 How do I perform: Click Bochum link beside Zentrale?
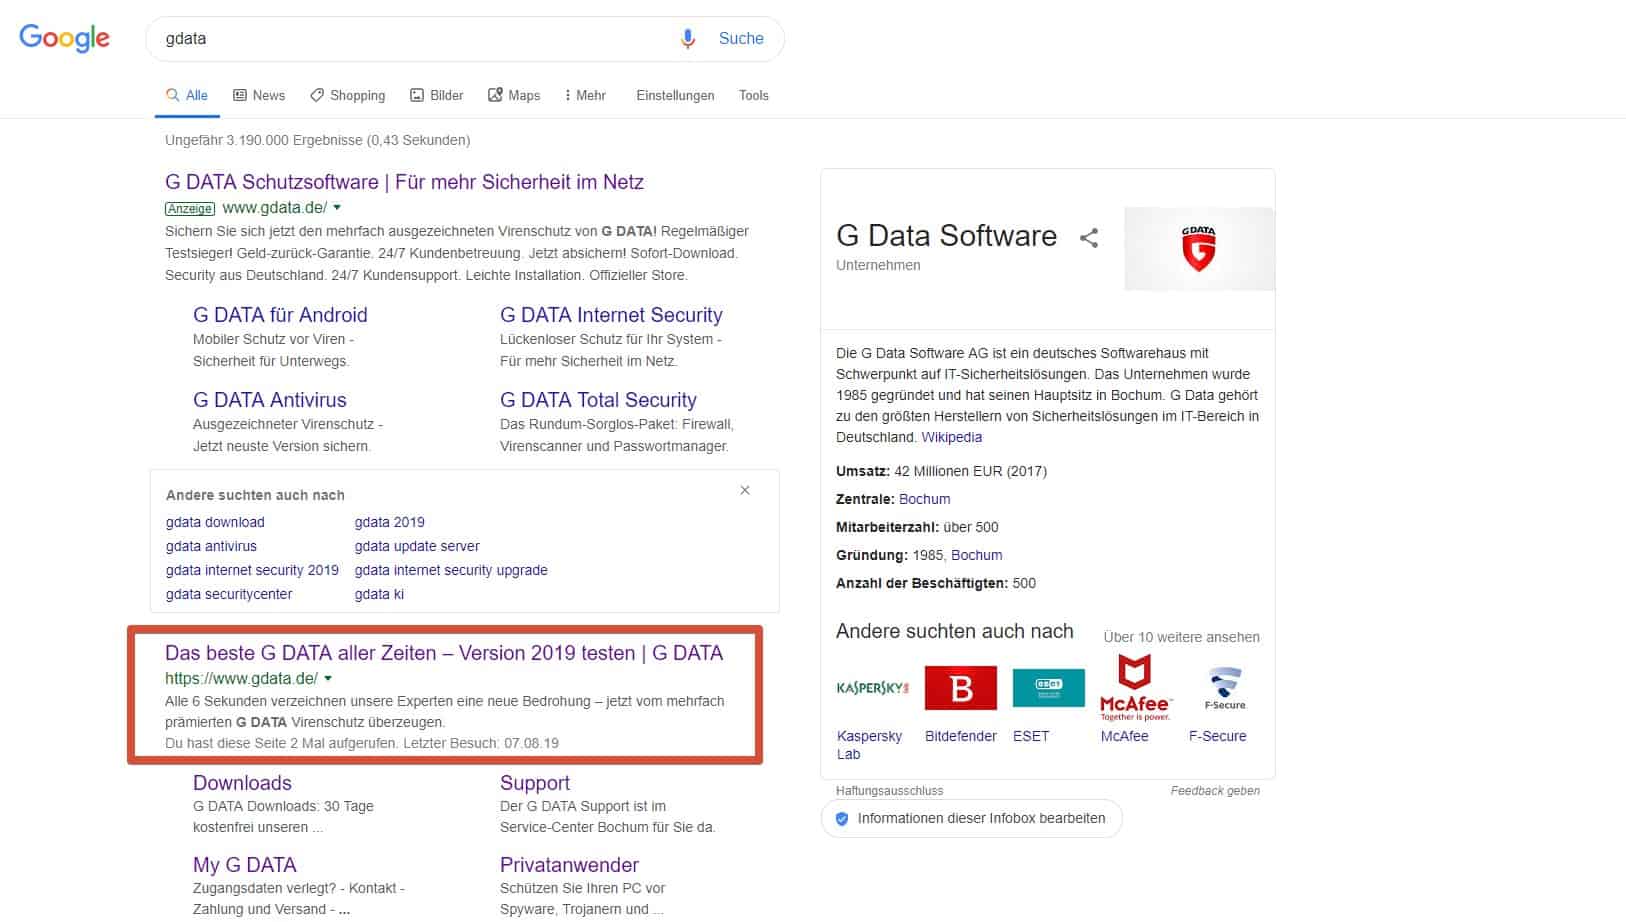pos(924,499)
